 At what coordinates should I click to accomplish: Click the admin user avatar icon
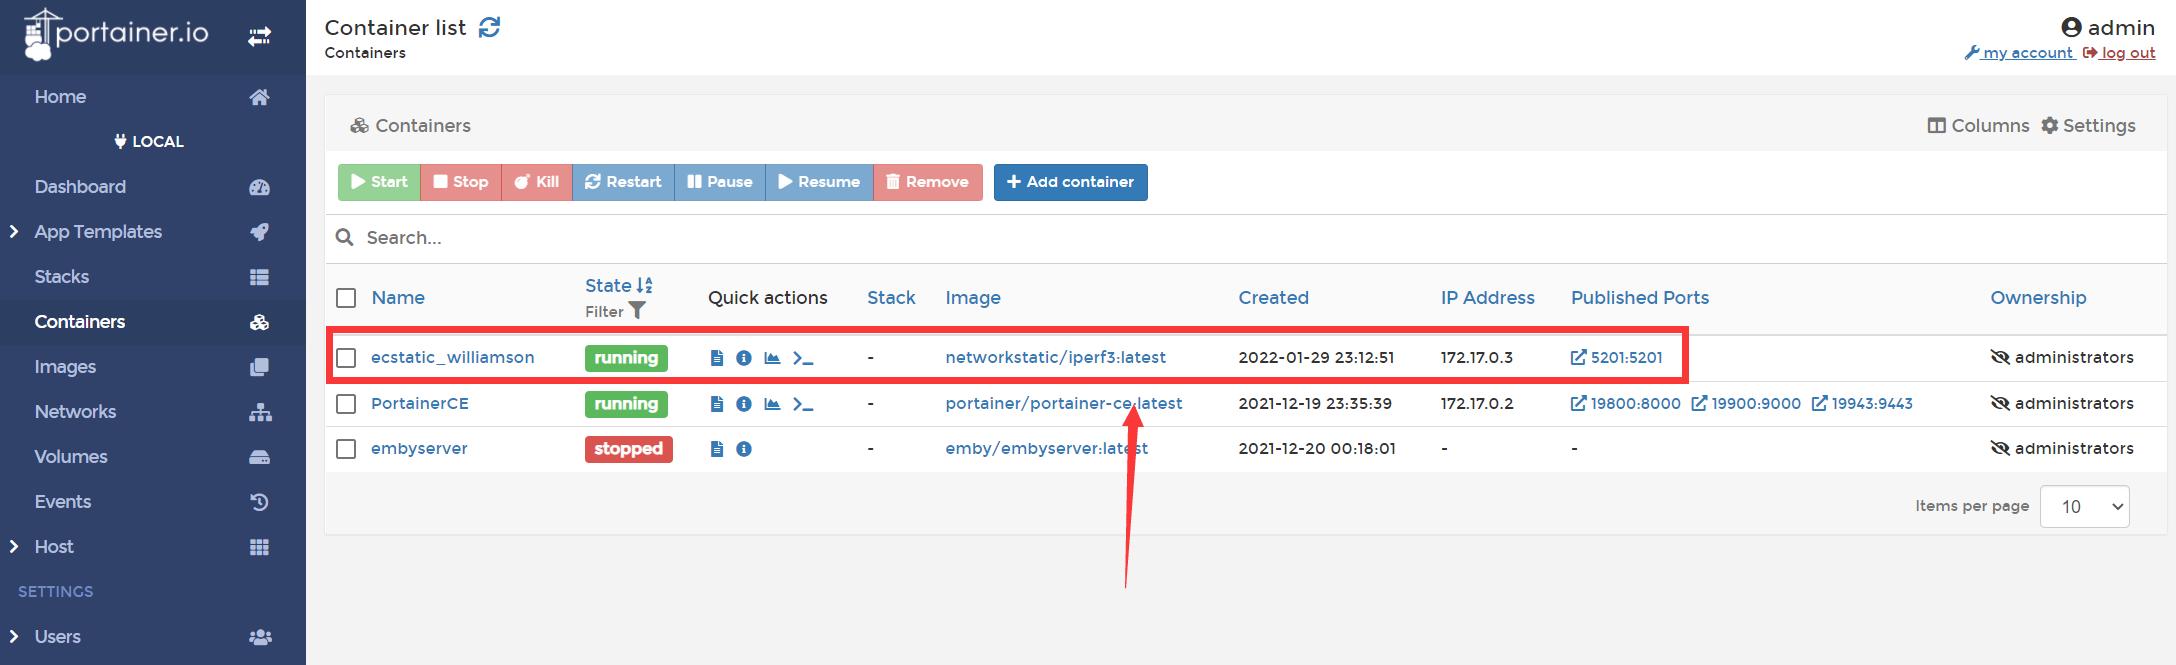click(2072, 28)
